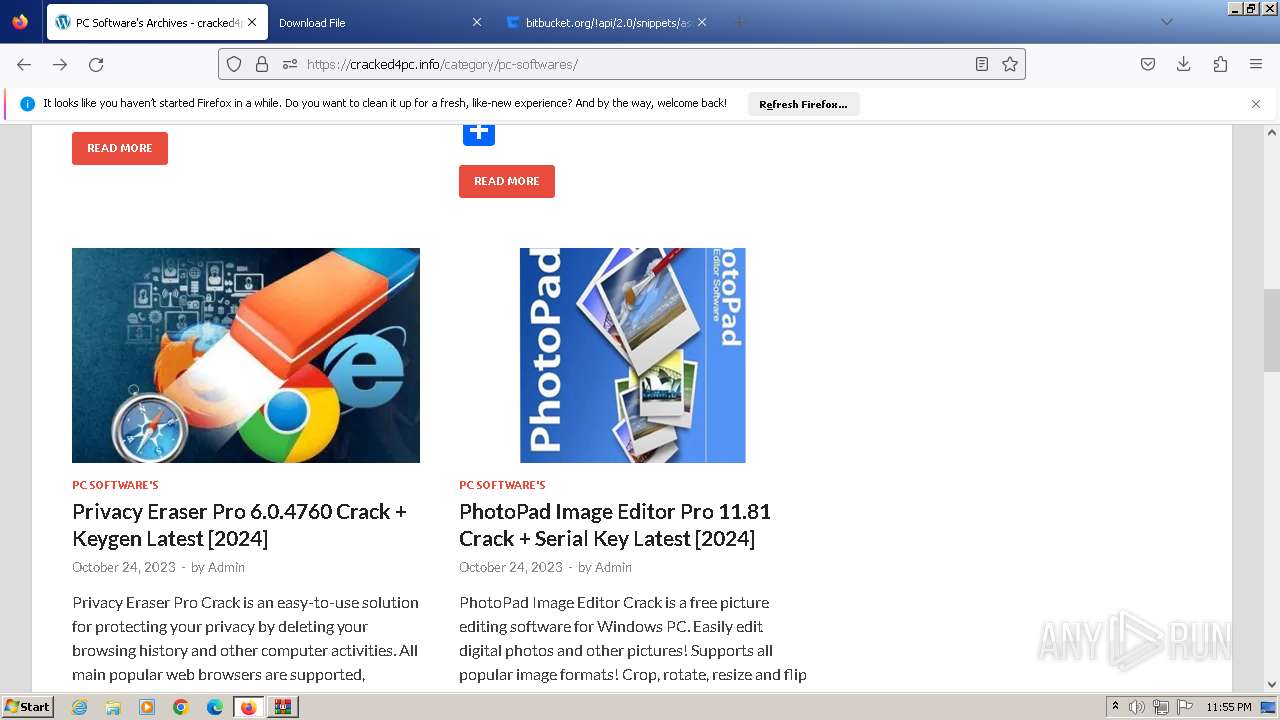Click scrollbar up arrow

coord(1272,132)
